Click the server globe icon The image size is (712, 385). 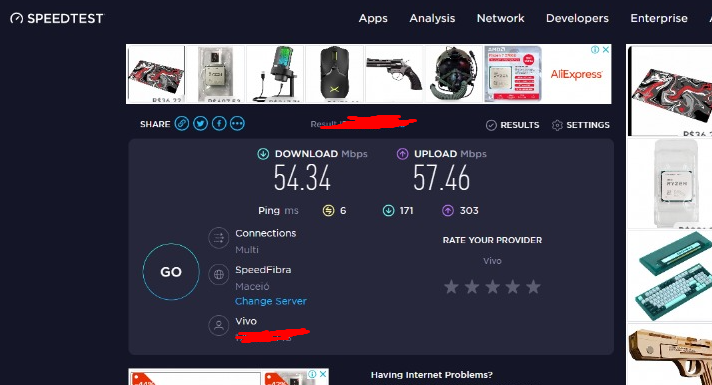point(218,274)
